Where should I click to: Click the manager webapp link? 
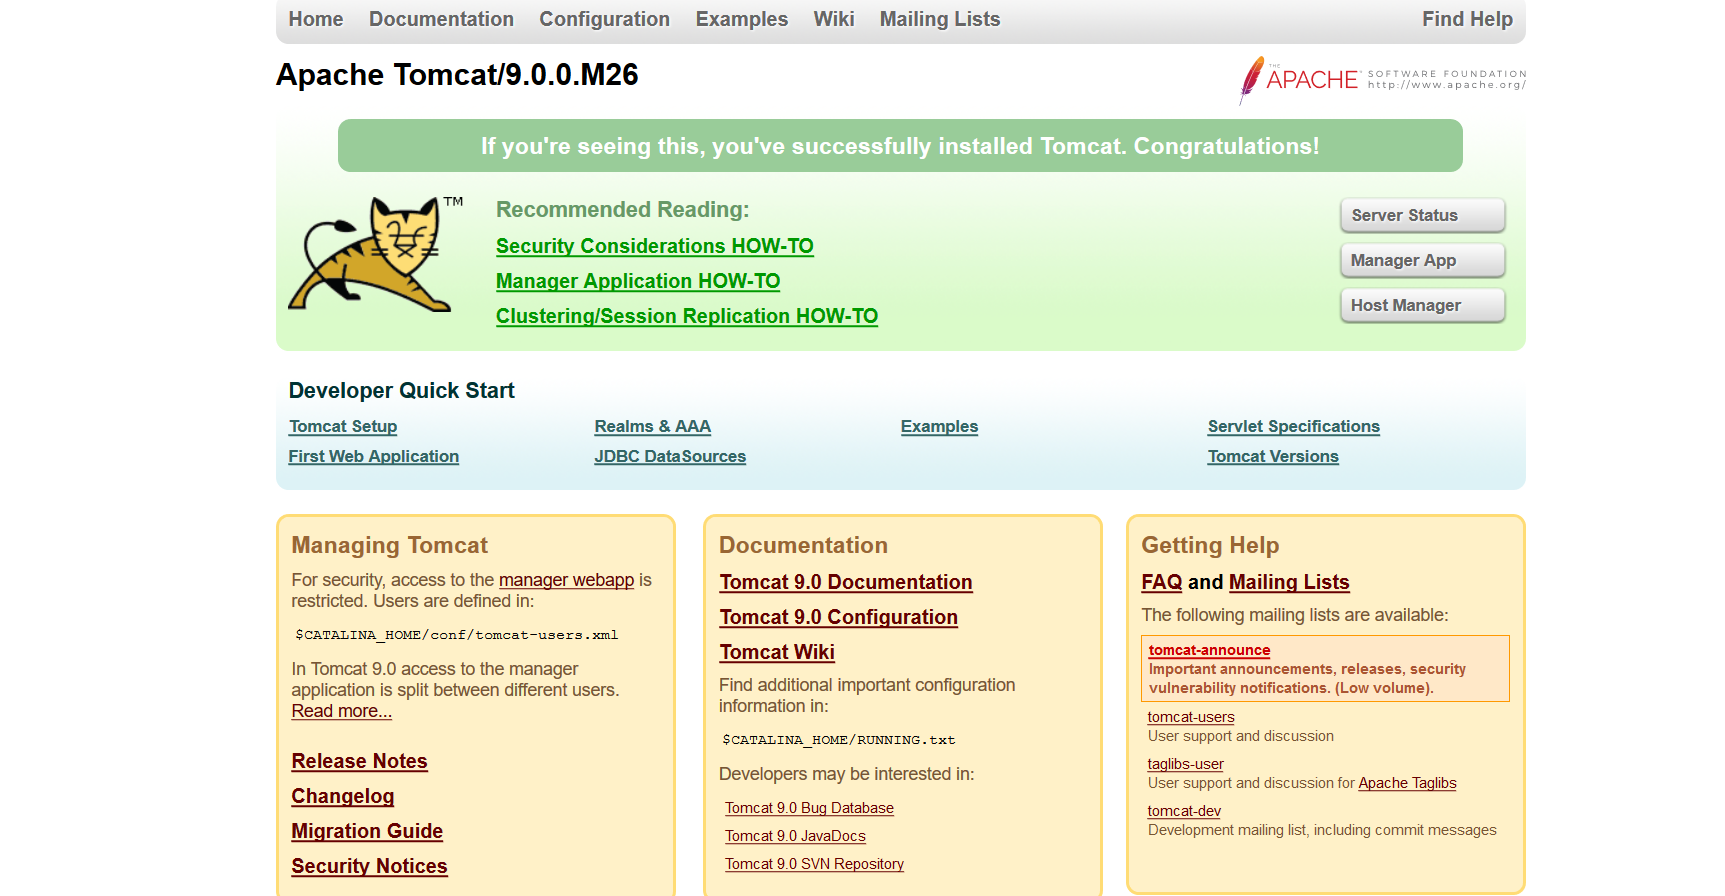tap(566, 580)
